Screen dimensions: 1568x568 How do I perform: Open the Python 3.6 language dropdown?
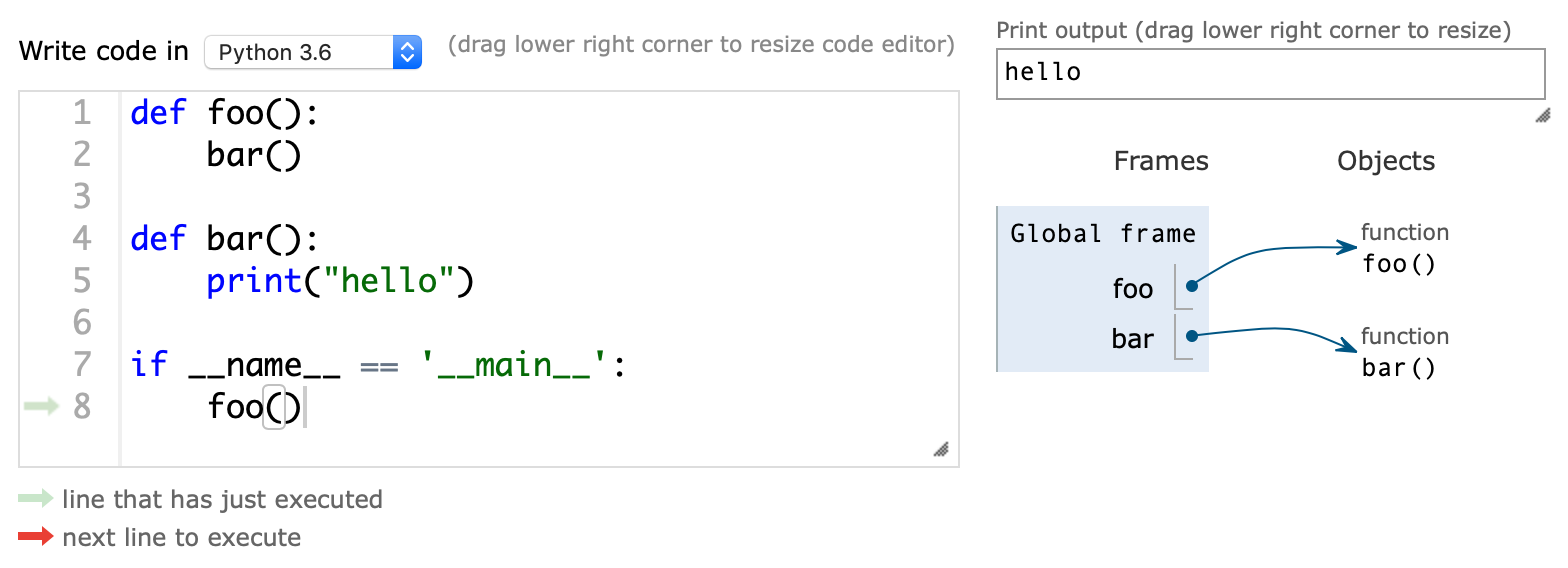[x=312, y=52]
